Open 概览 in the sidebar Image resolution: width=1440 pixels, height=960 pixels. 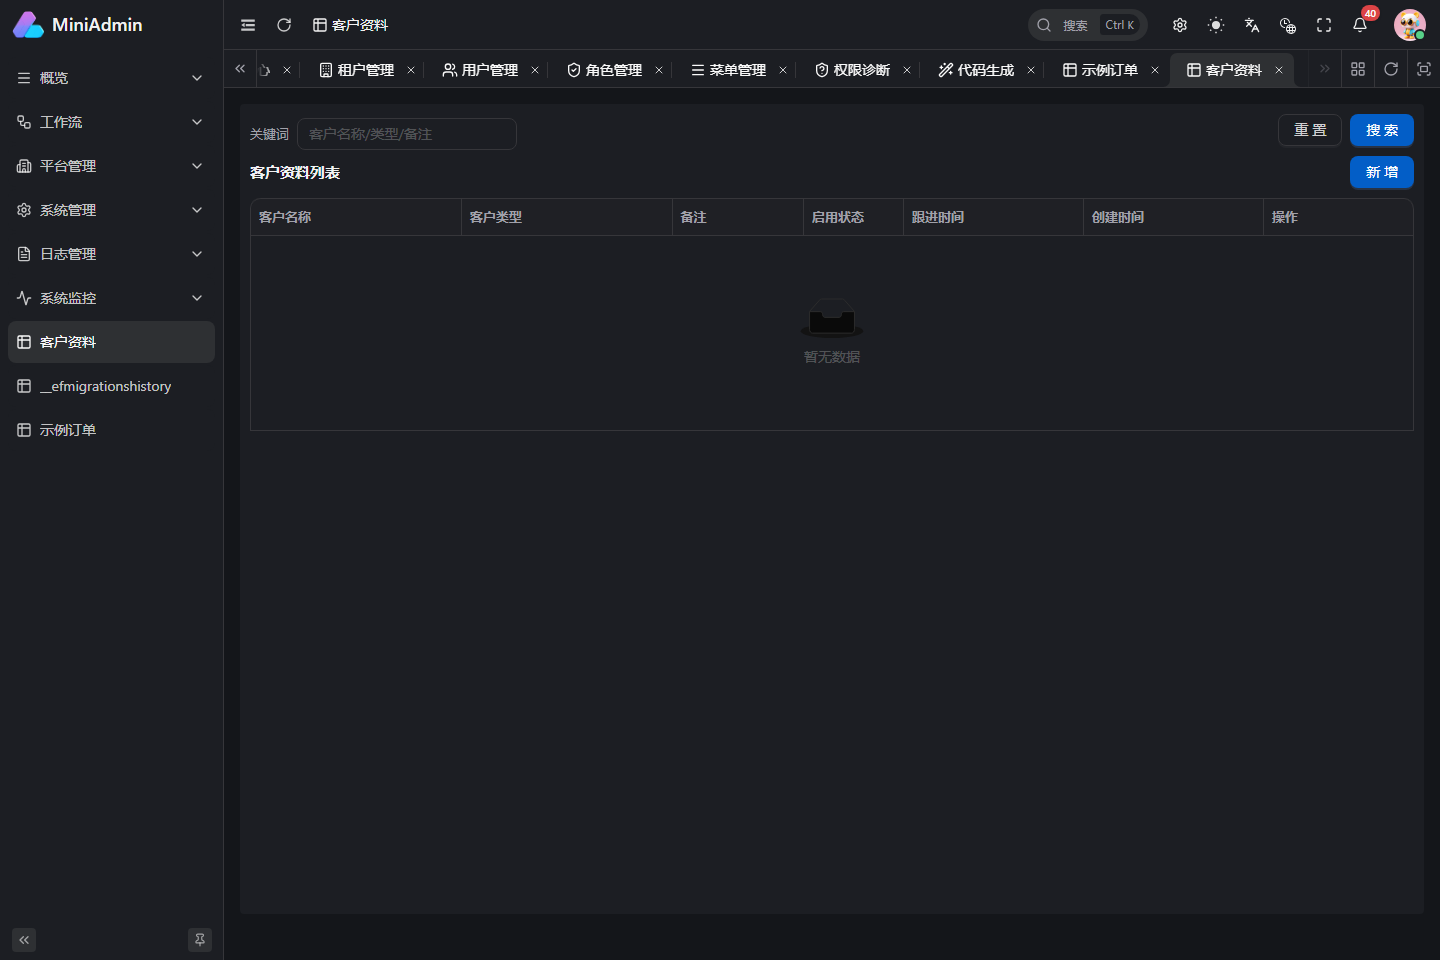[x=111, y=78]
